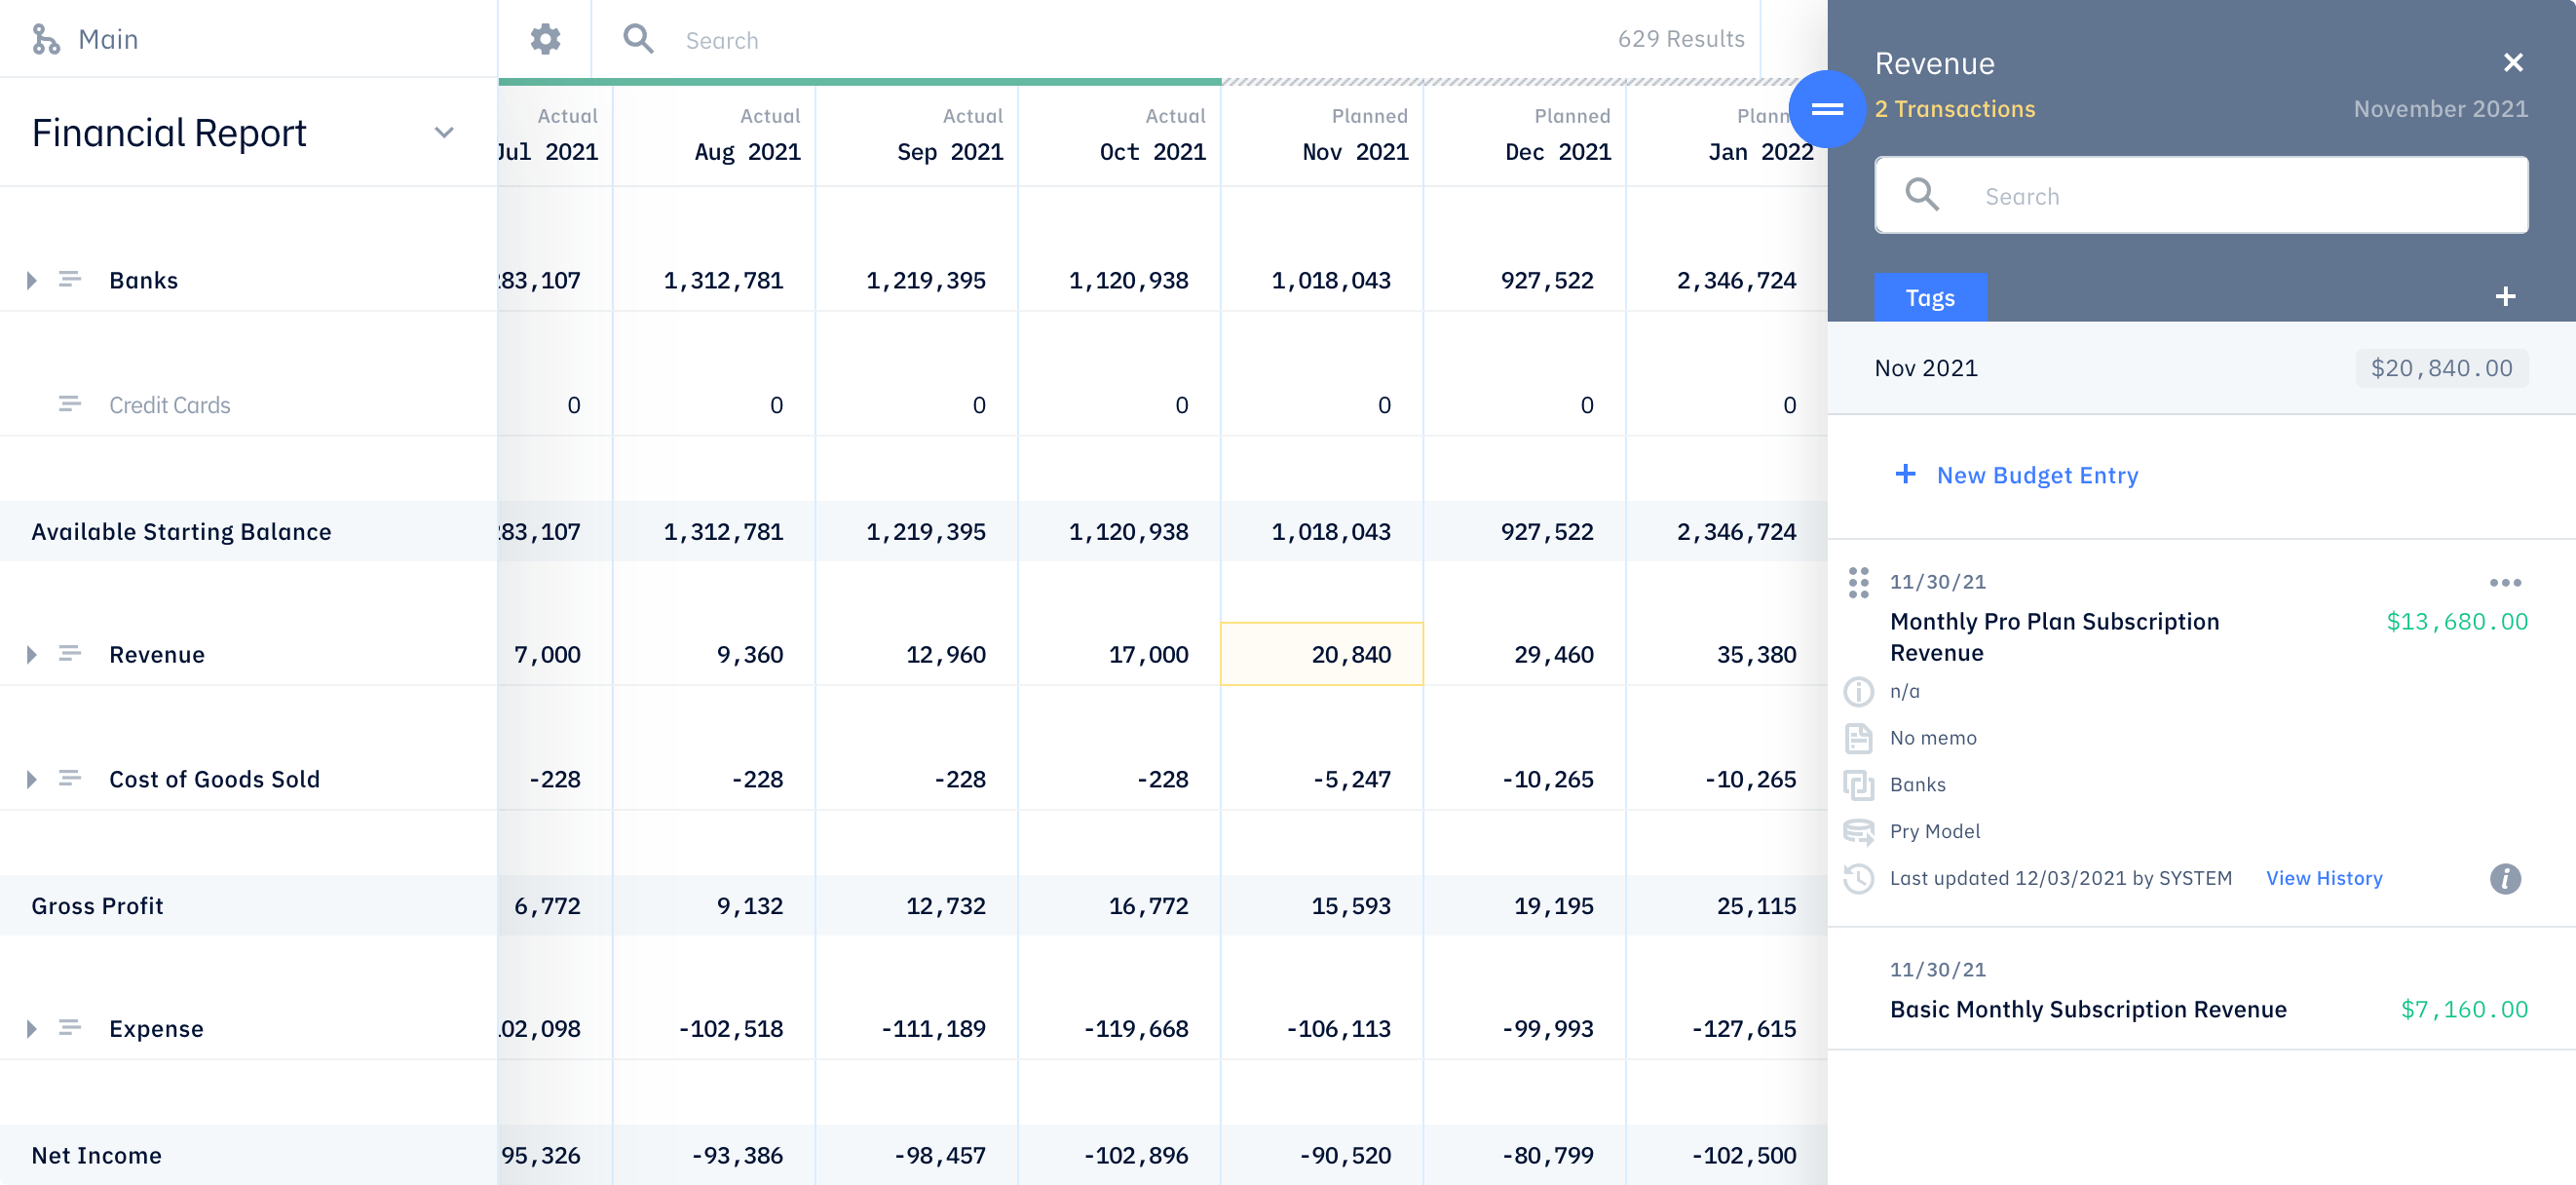Click the drag handle on the 11/30/21 transaction
The width and height of the screenshot is (2576, 1185).
click(1858, 583)
